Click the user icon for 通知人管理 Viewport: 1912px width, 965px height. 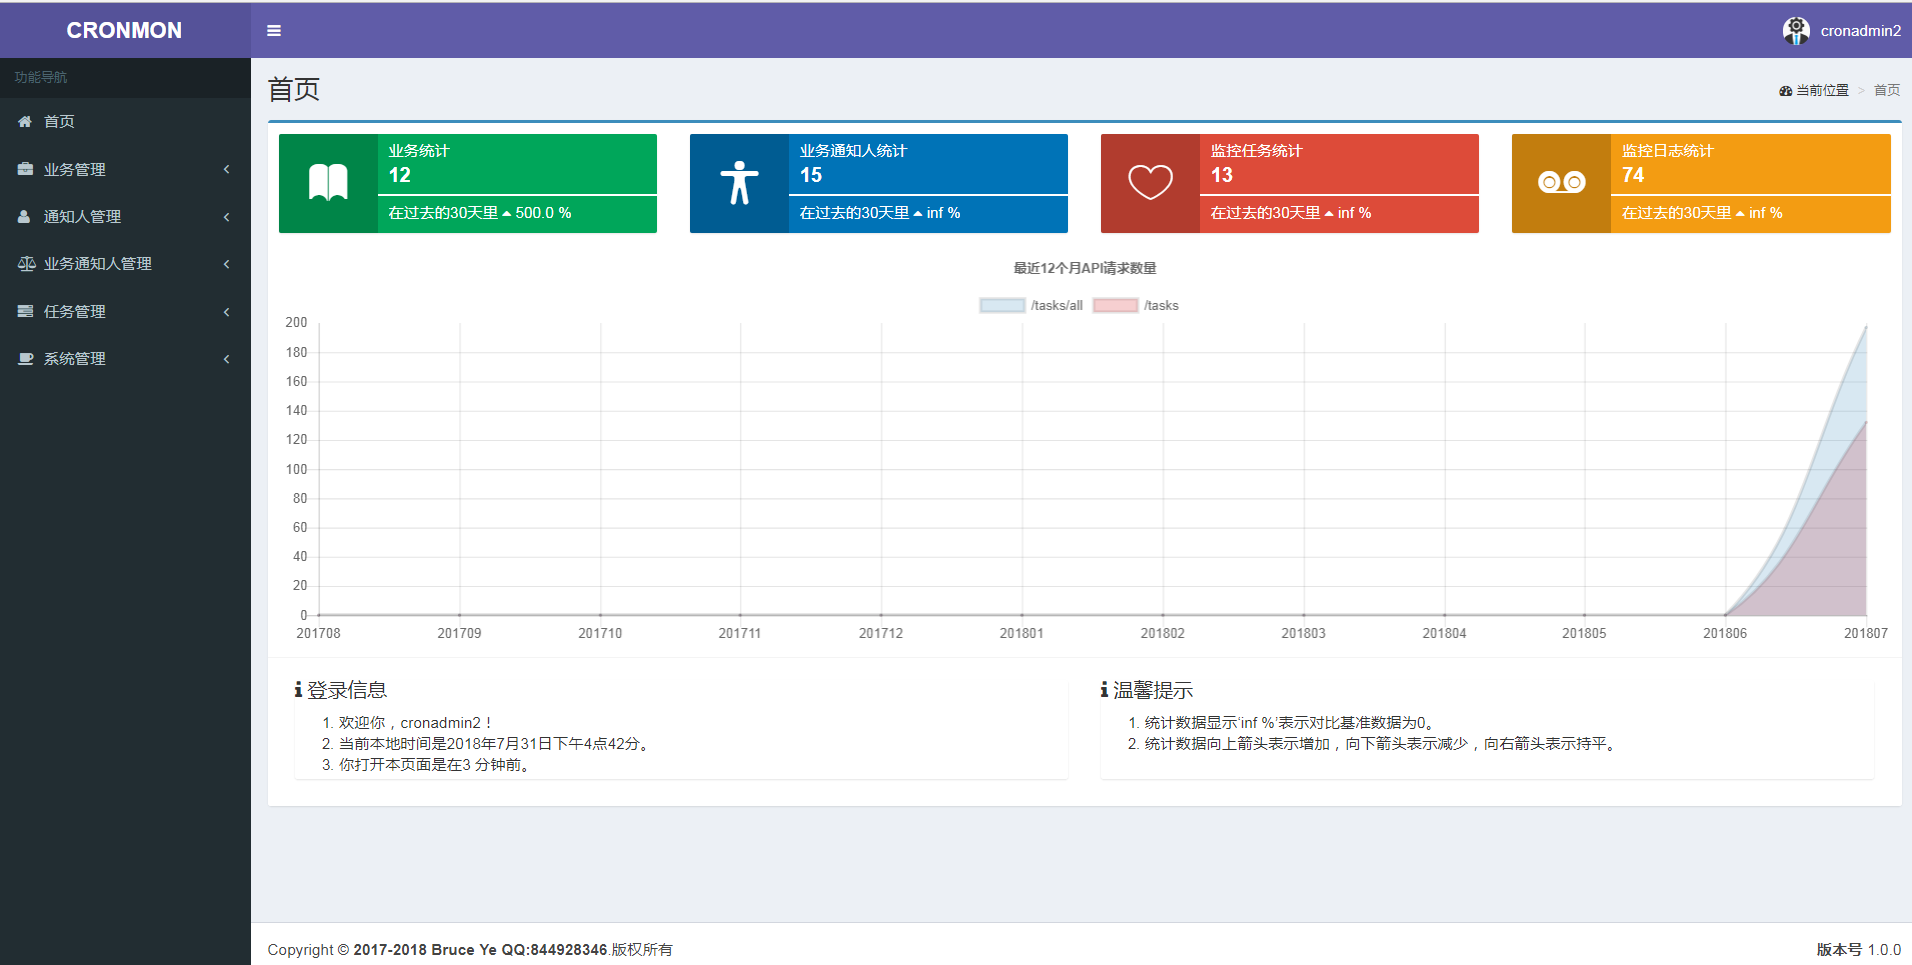(x=24, y=216)
